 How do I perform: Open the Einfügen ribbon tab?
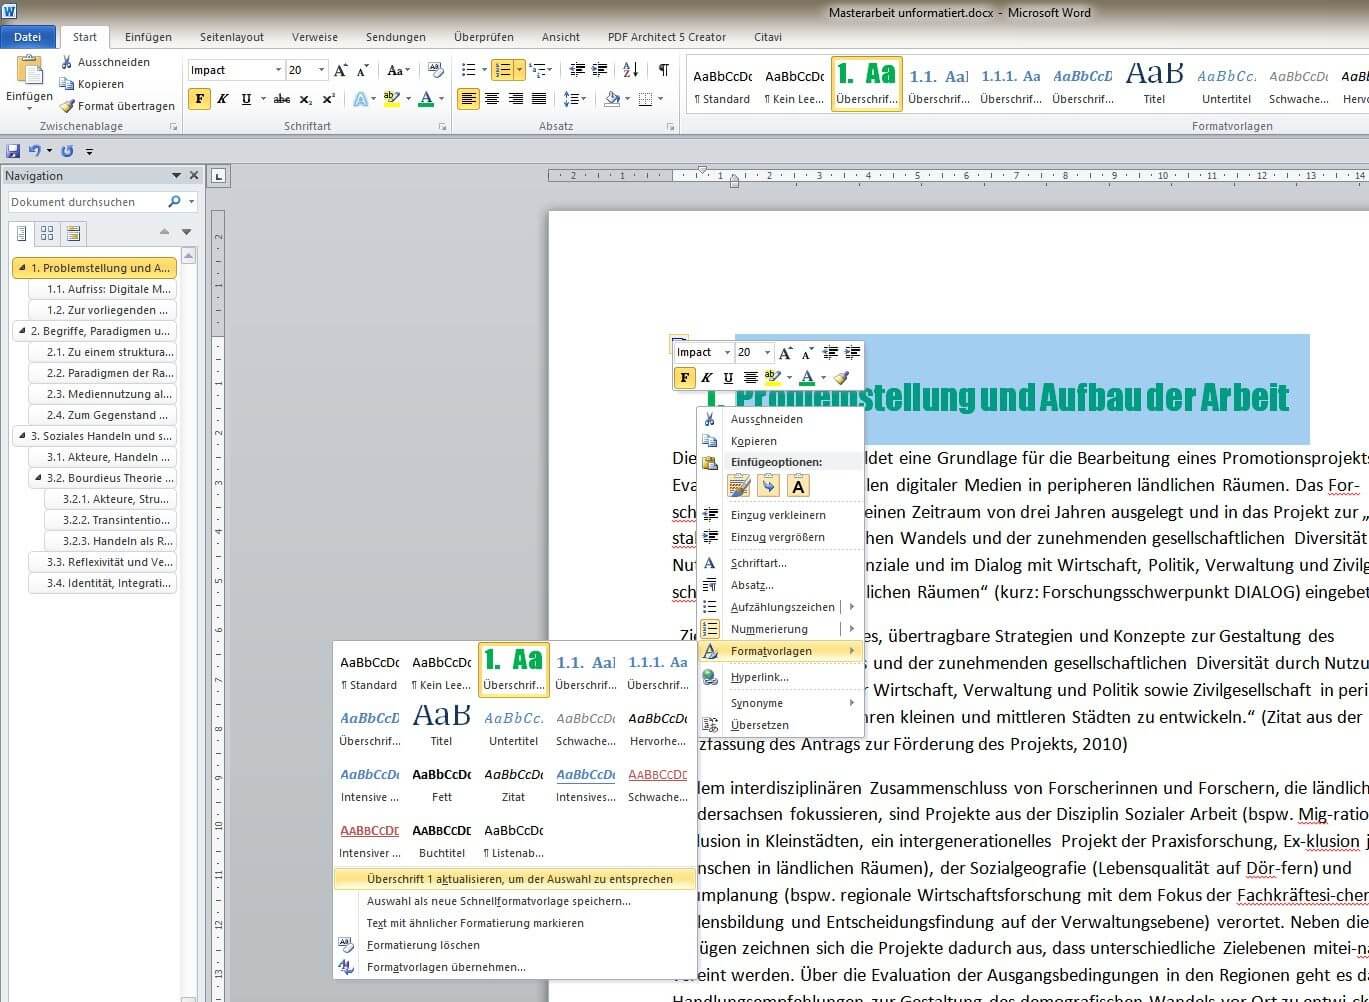click(x=148, y=37)
